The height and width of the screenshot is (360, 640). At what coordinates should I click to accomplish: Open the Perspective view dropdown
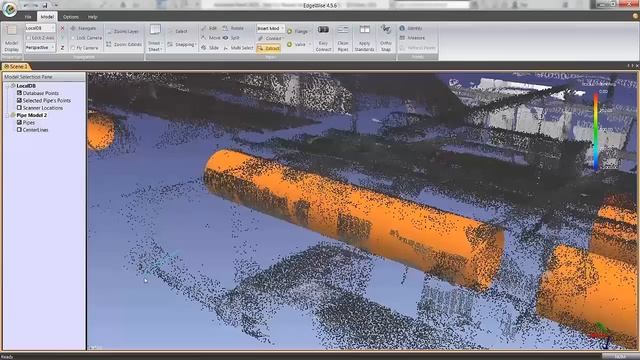tap(40, 47)
